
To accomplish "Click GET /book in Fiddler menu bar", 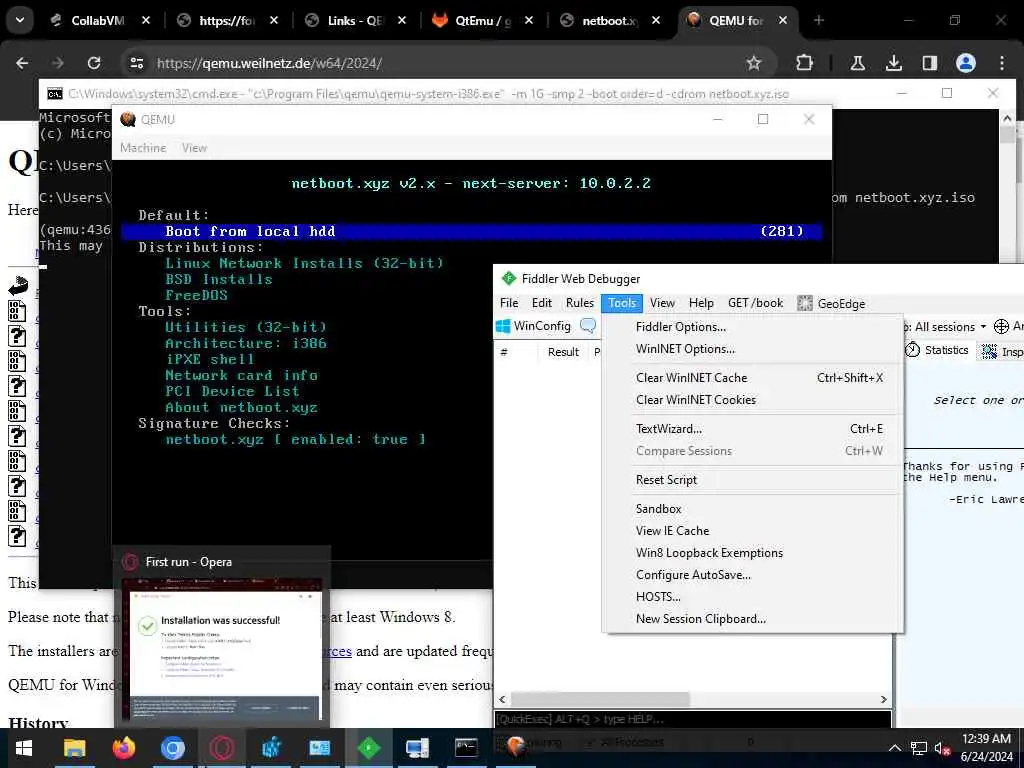I will point(756,303).
